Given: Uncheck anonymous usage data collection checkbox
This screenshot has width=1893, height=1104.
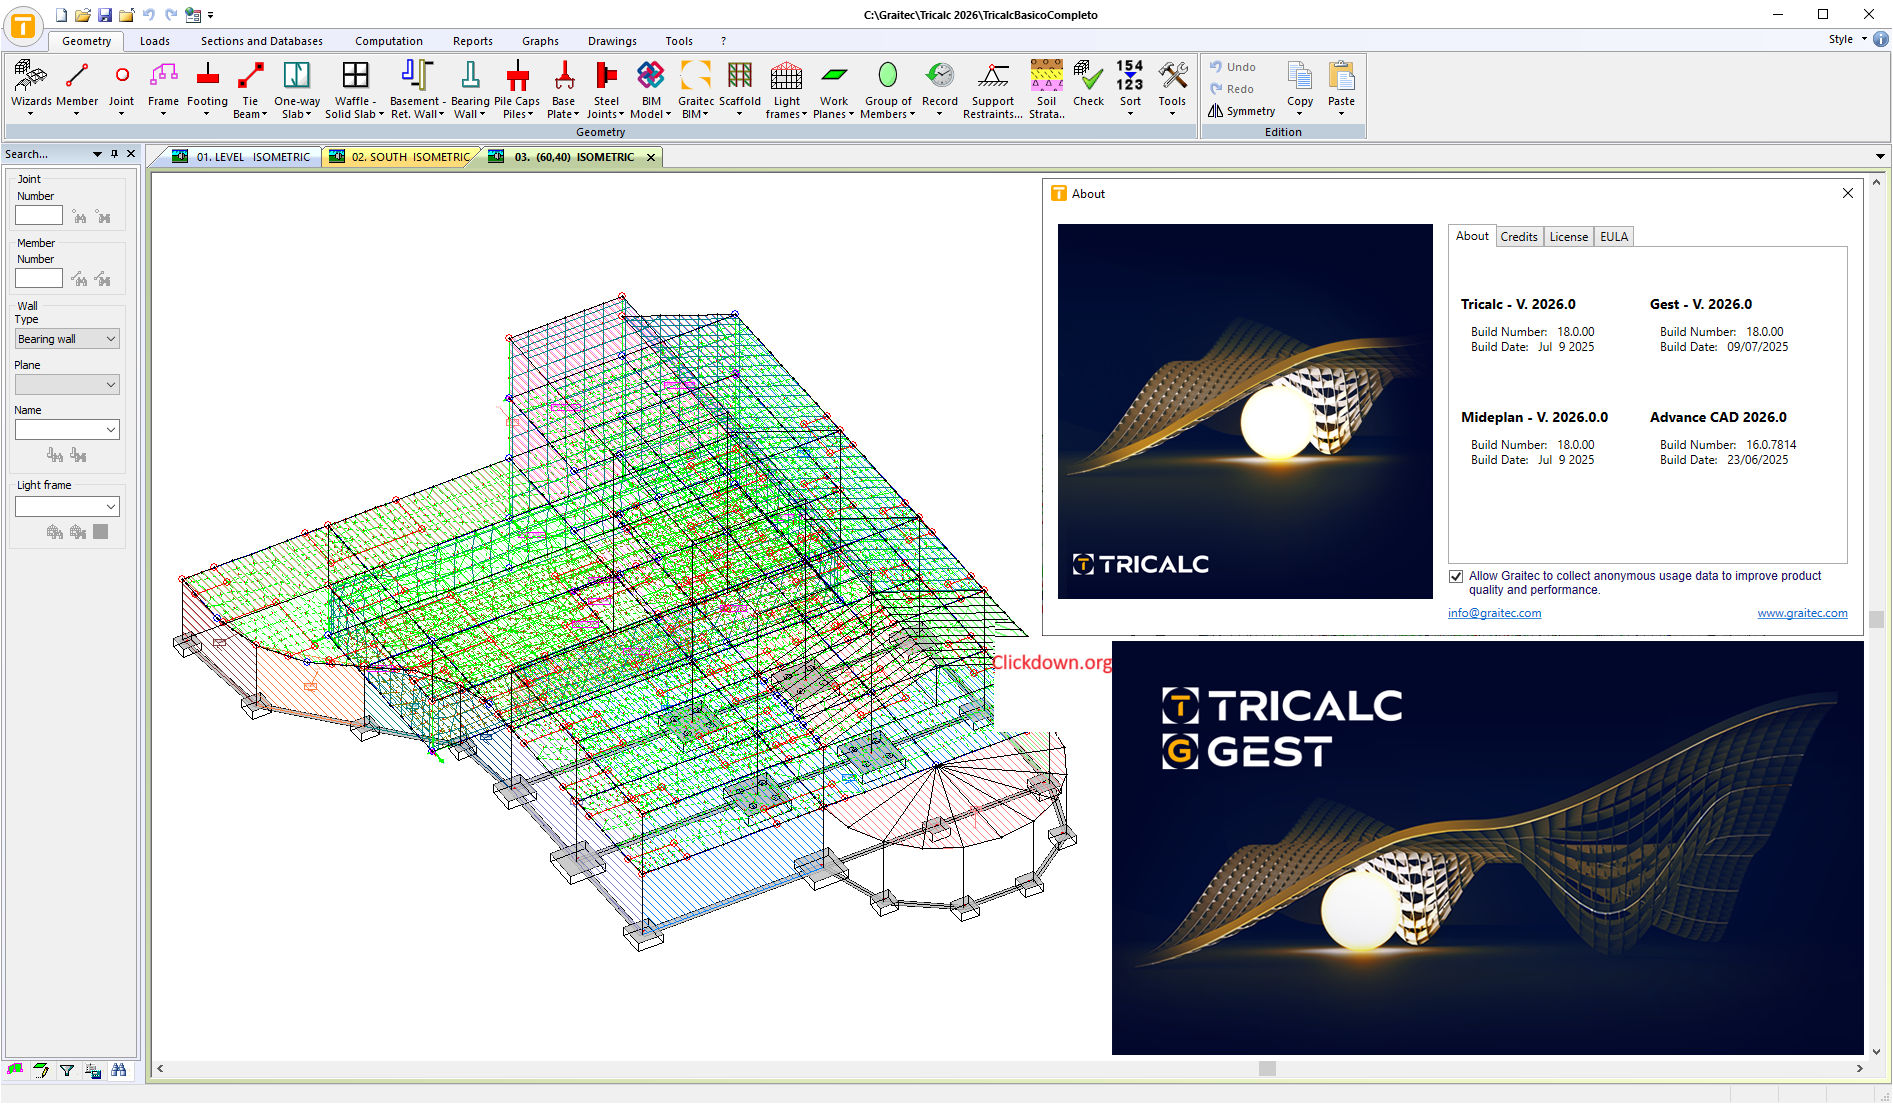Looking at the screenshot, I should pos(1456,577).
